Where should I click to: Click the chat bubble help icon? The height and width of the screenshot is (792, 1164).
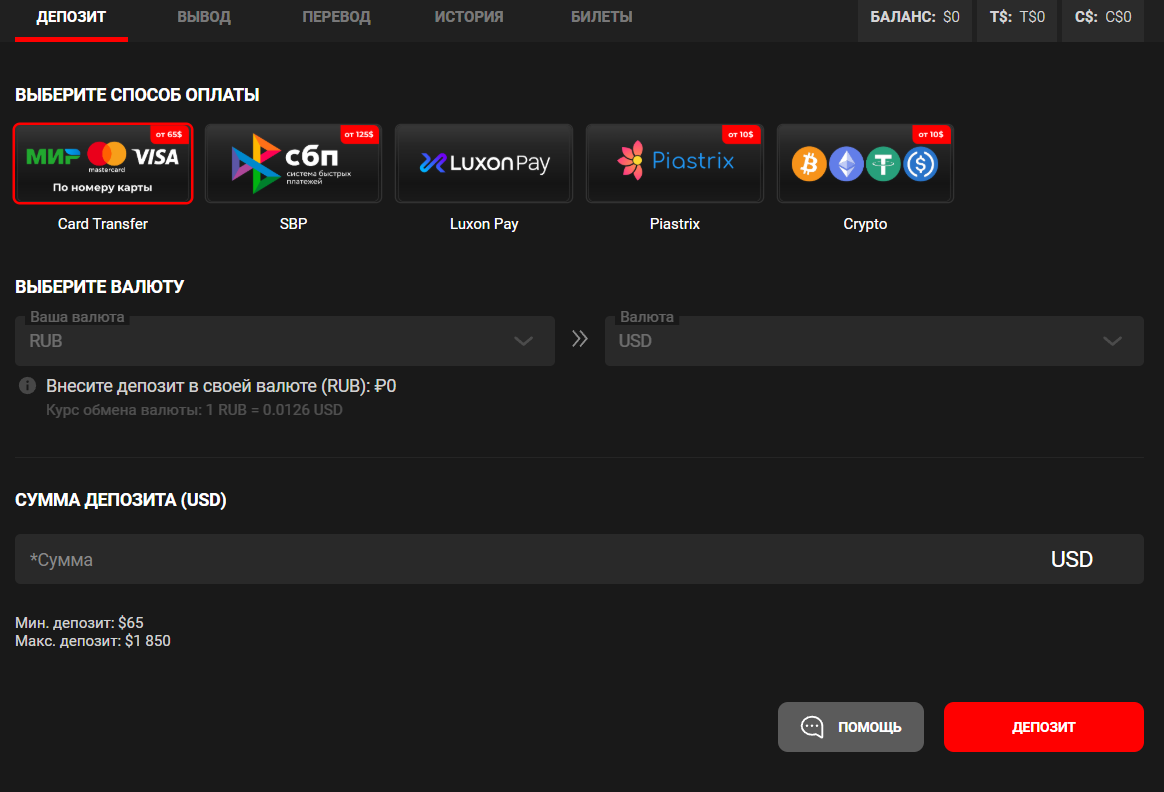pyautogui.click(x=812, y=727)
